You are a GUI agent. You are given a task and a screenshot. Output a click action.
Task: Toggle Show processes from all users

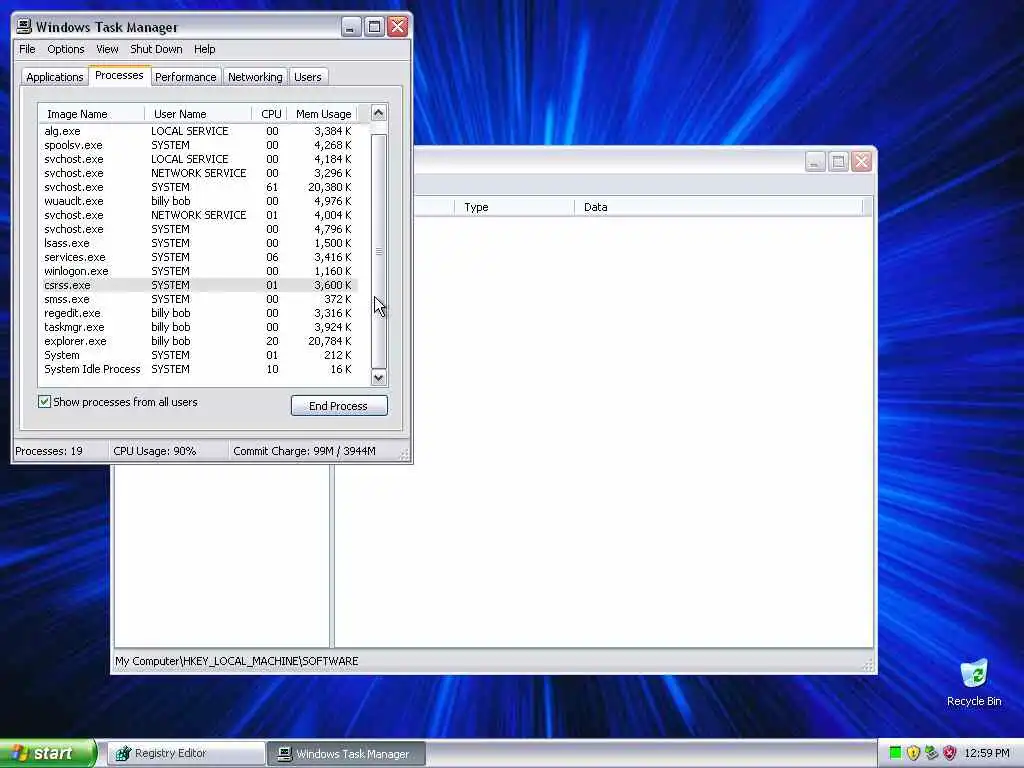[44, 402]
